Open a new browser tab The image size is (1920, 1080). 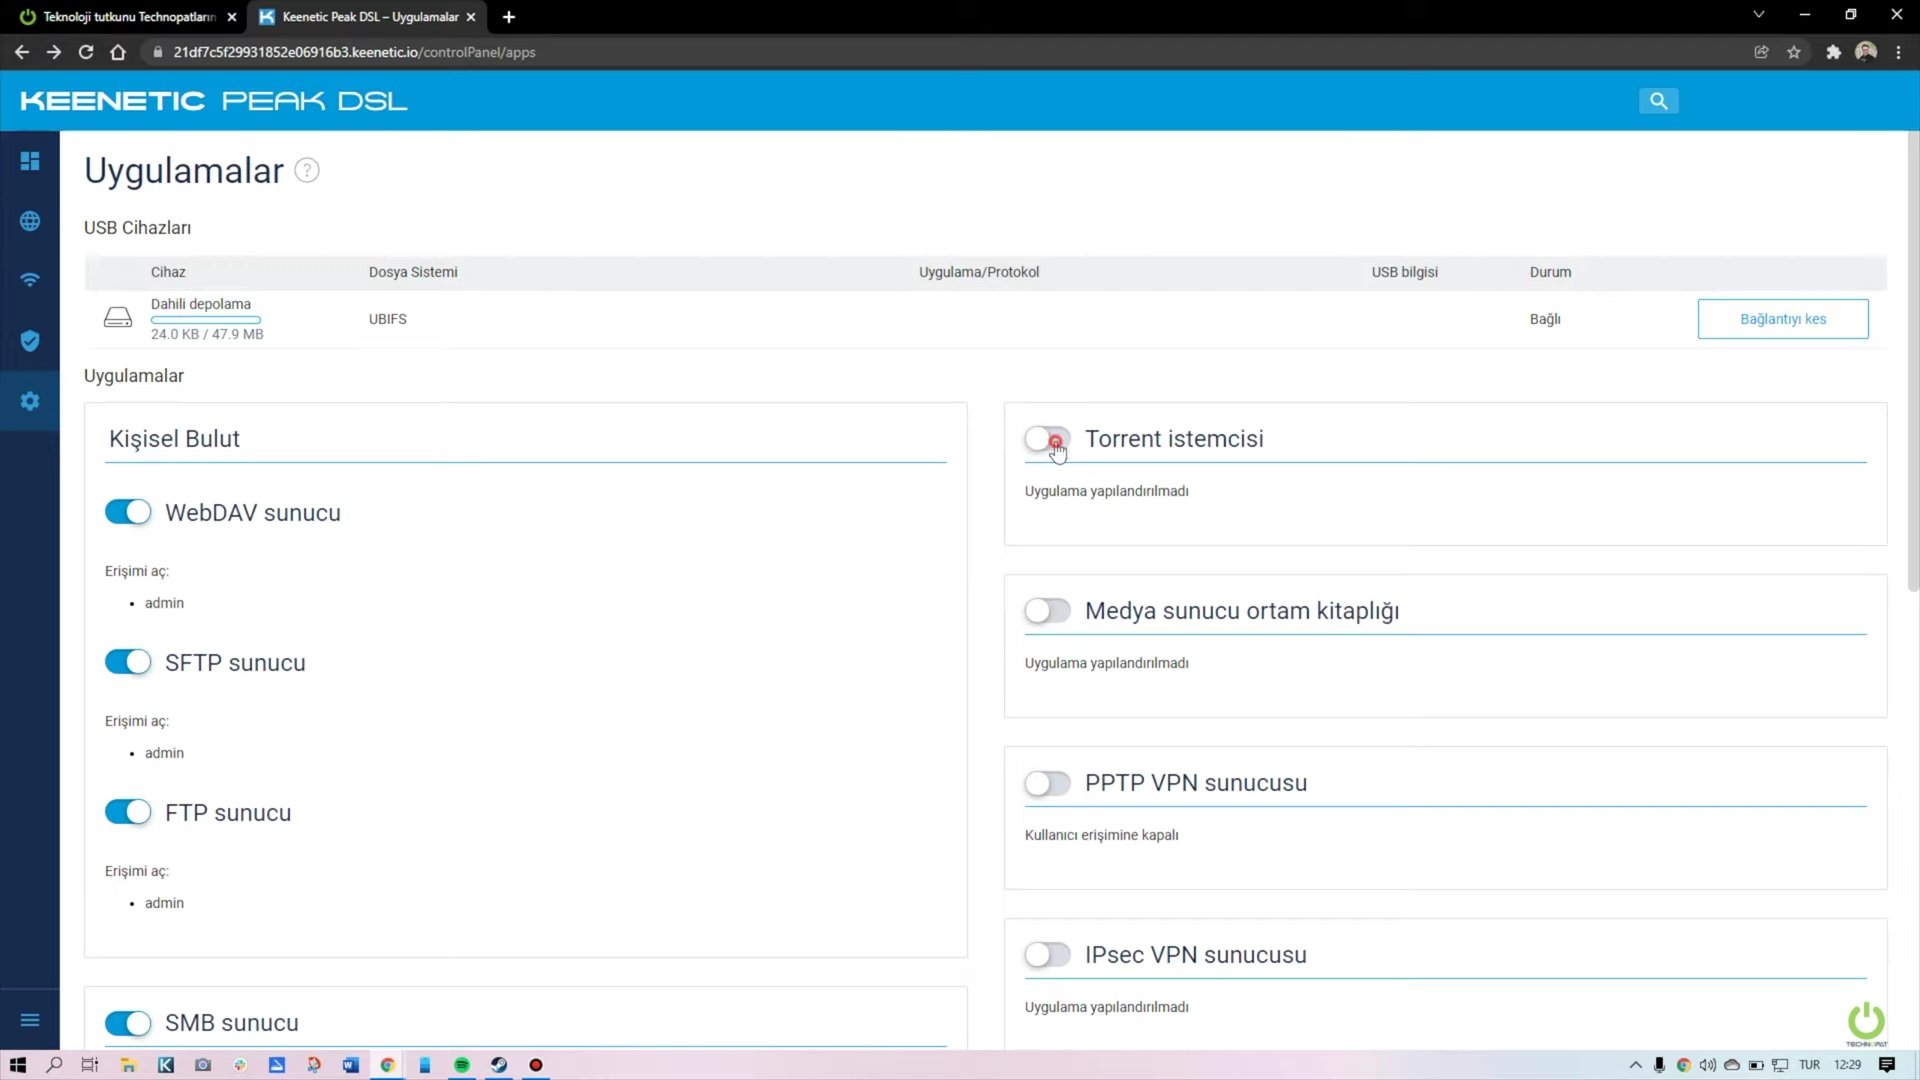(x=509, y=17)
